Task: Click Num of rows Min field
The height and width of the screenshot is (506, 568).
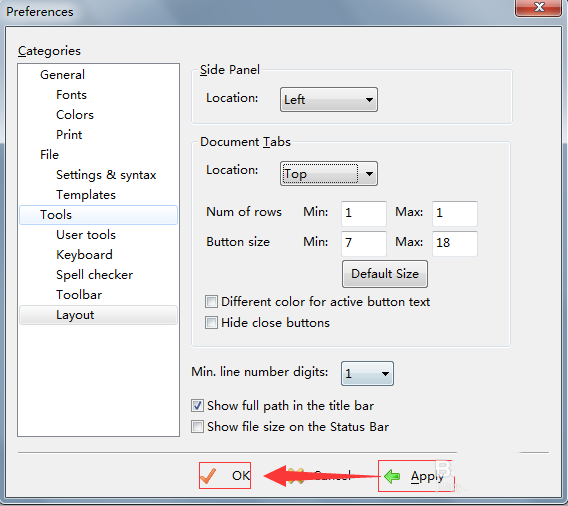Action: (x=364, y=213)
